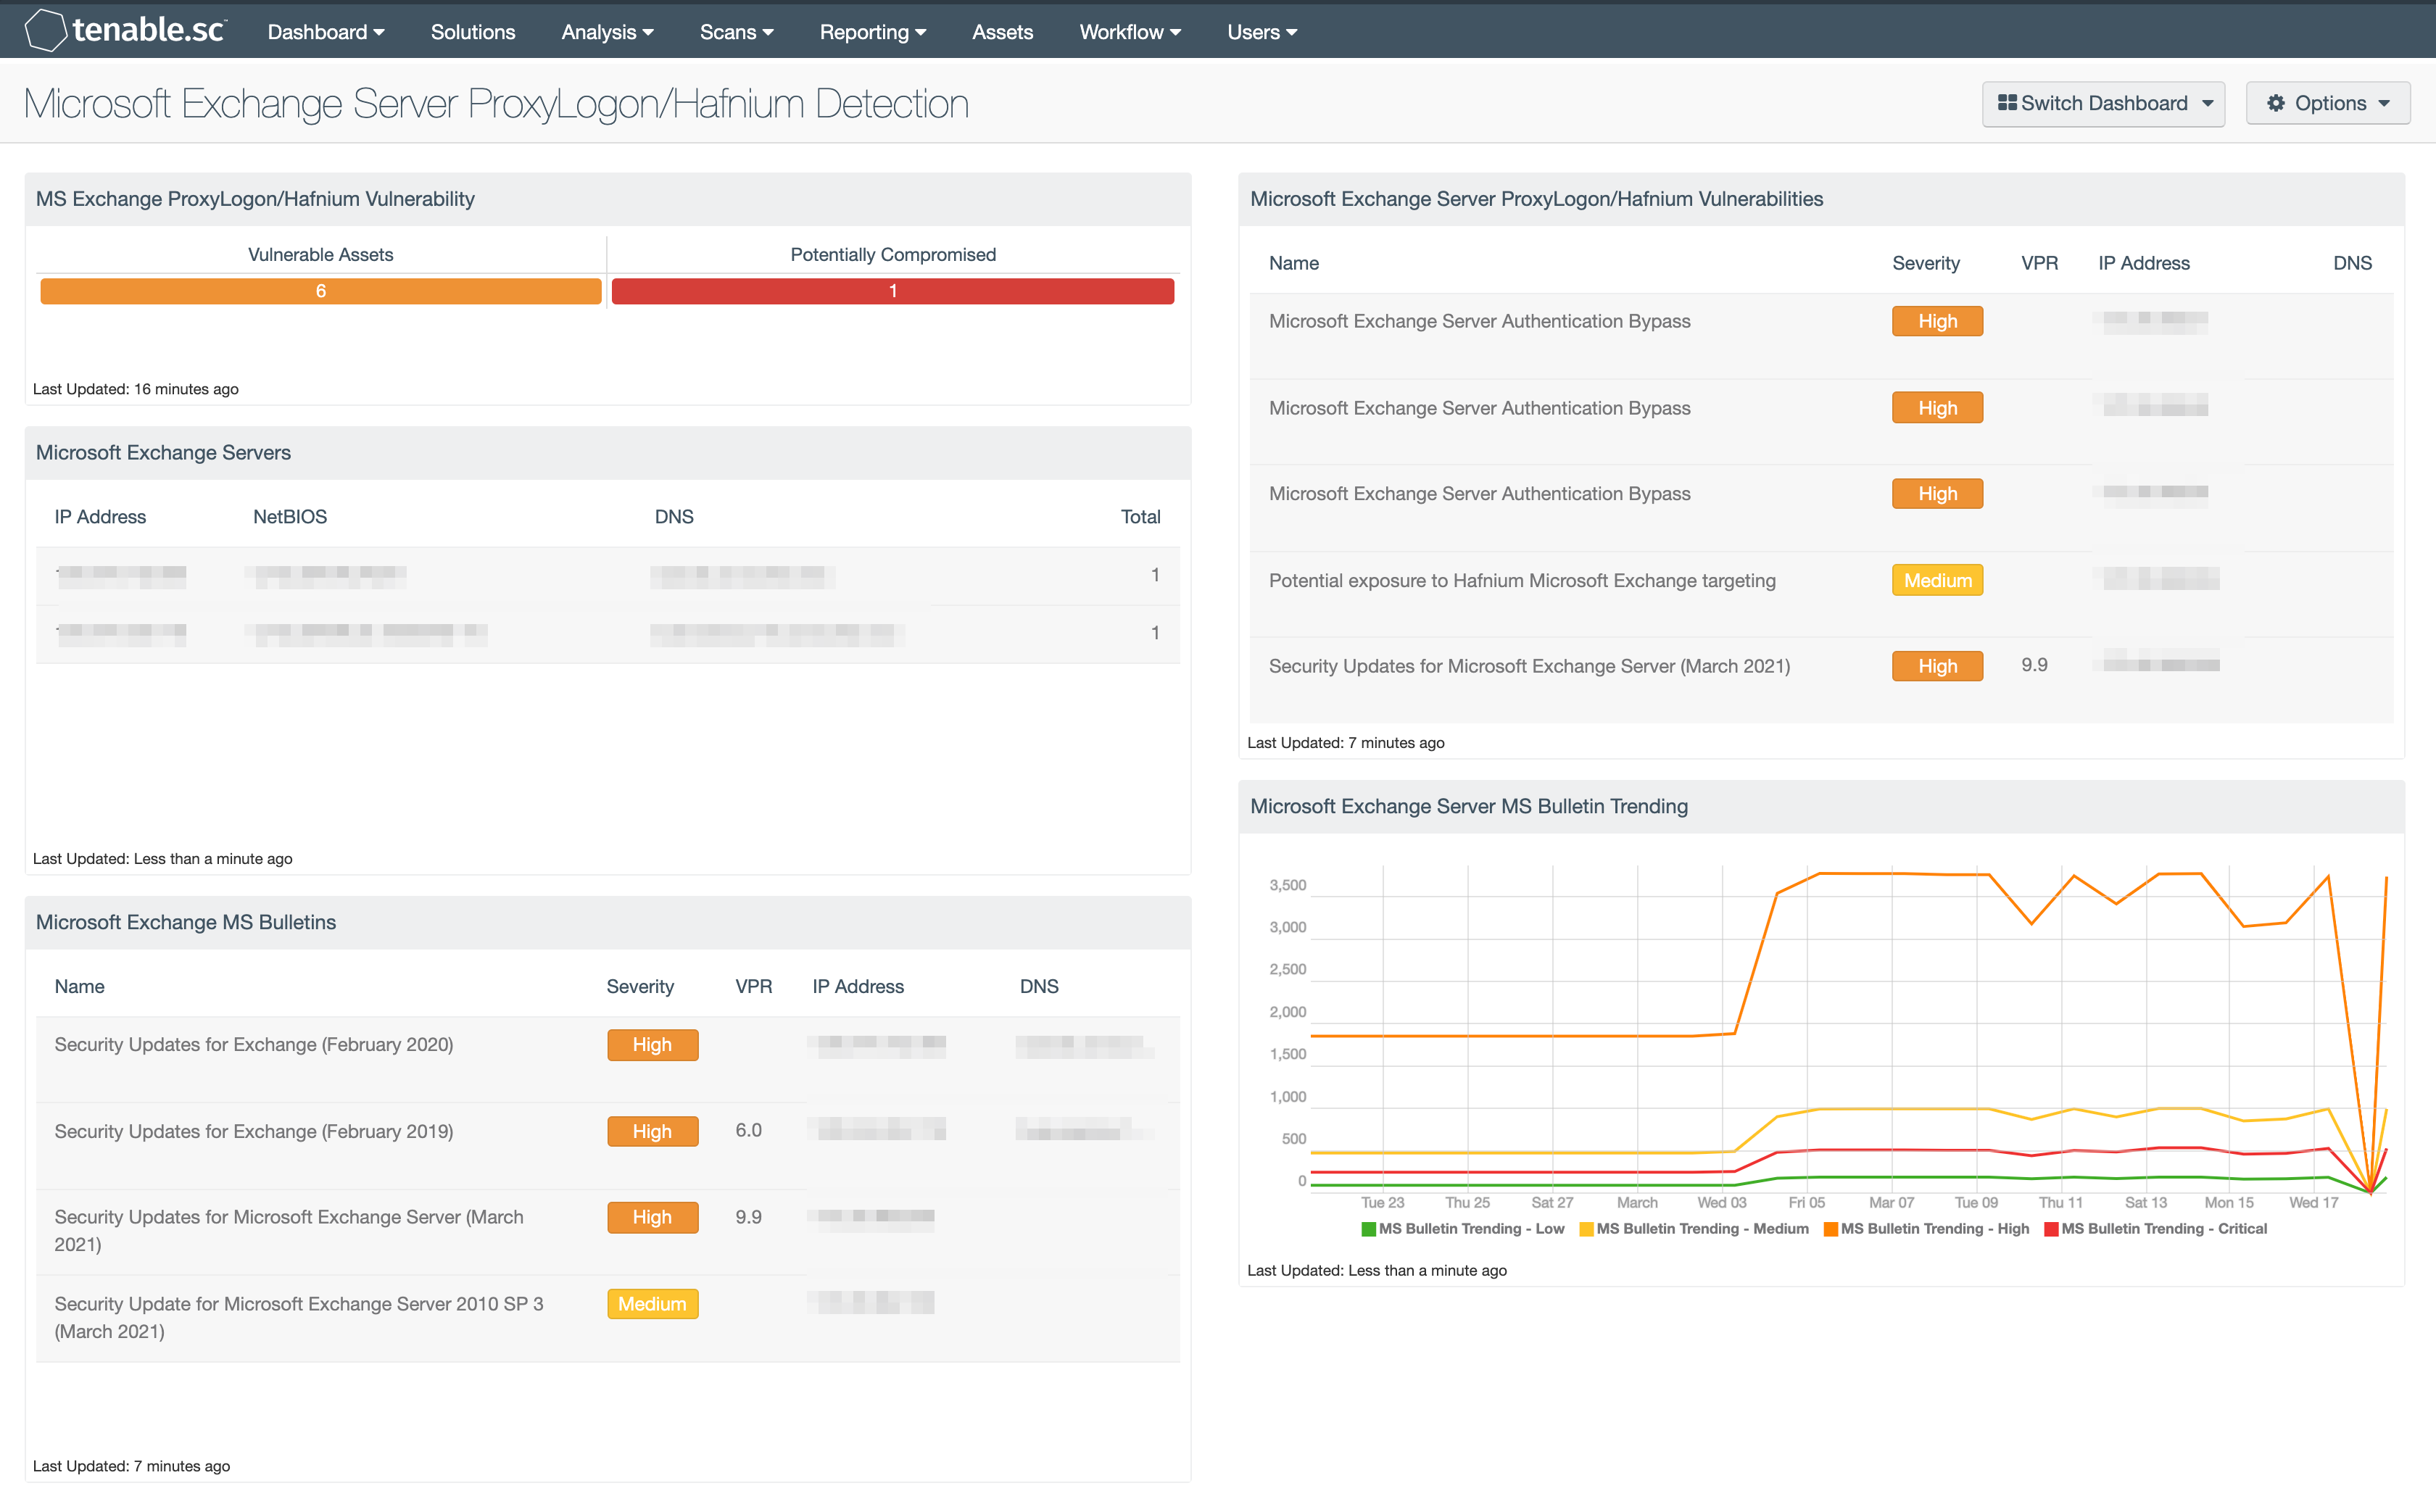The image size is (2436, 1512).
Task: Click the Medium severity badge on Hafnium exposure row
Action: pyautogui.click(x=1936, y=580)
